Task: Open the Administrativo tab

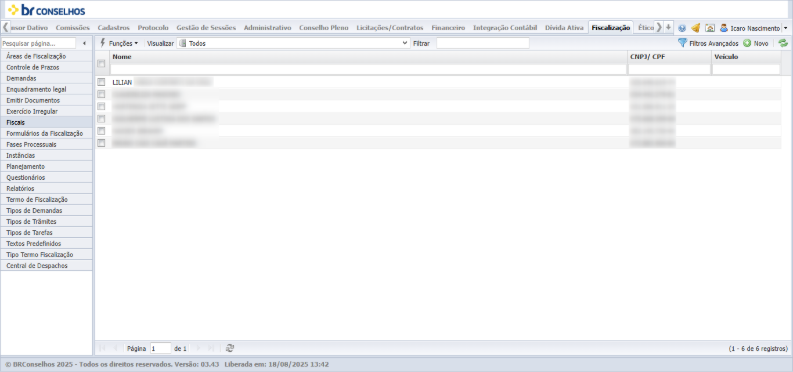Action: [268, 28]
